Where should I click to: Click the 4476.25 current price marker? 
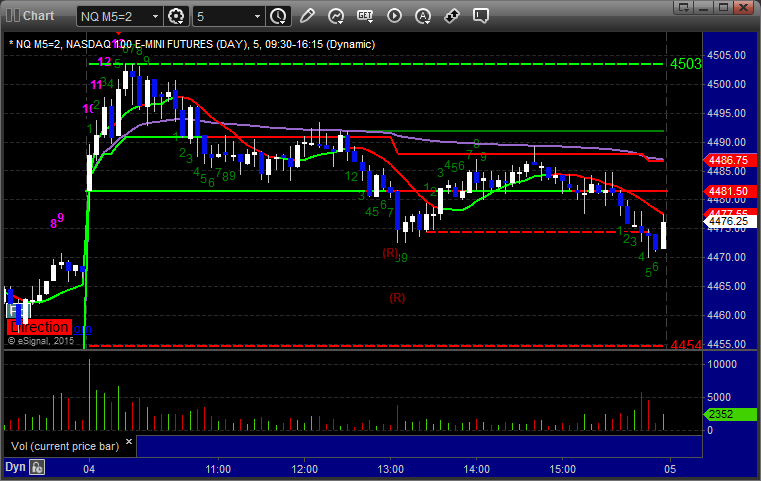click(729, 221)
